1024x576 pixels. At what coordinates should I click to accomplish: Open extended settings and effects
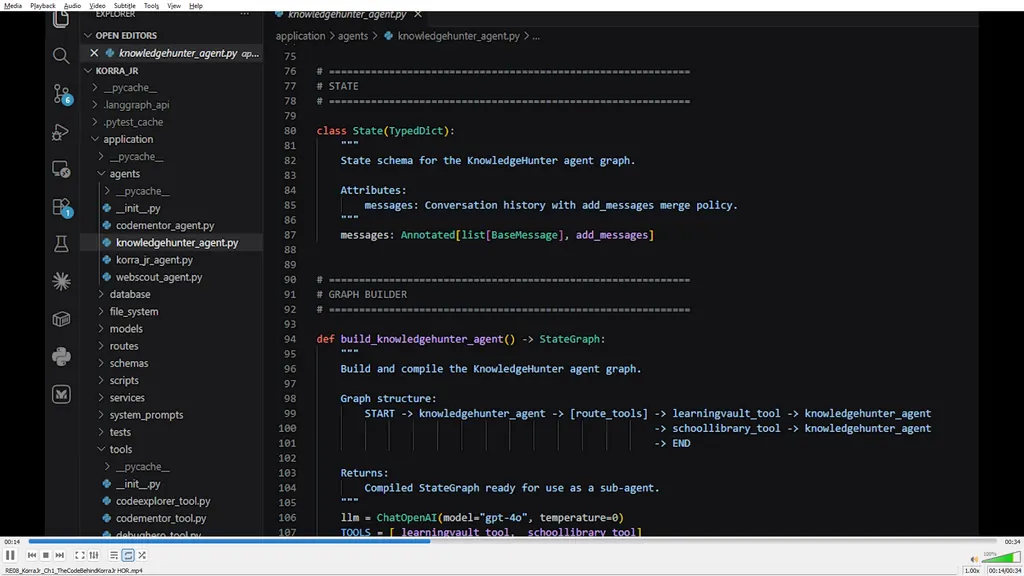[x=94, y=555]
